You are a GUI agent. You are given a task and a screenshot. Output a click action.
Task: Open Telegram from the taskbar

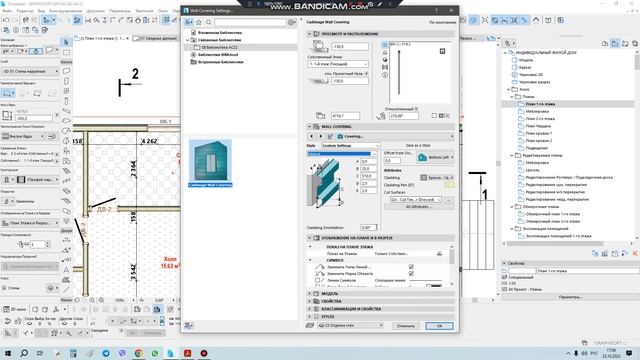pyautogui.click(x=106, y=353)
